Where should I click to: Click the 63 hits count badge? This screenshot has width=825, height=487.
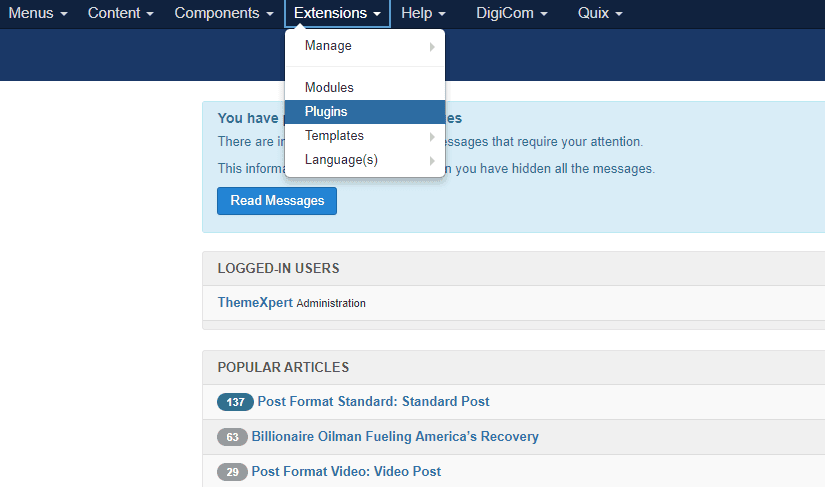[x=232, y=437]
